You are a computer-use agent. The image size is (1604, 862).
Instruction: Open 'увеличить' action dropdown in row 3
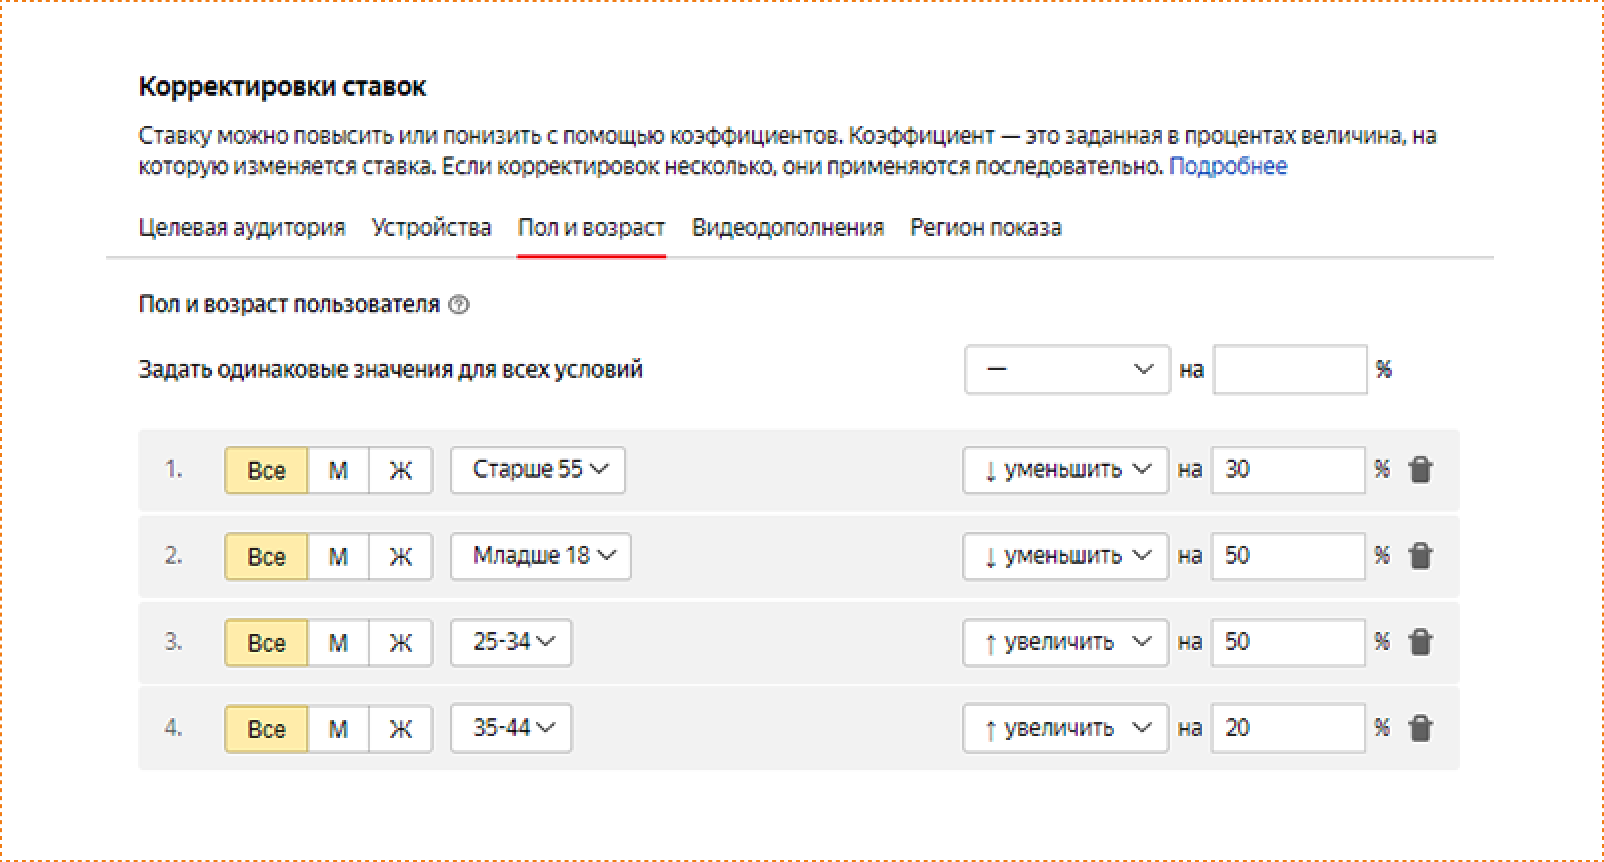1065,642
